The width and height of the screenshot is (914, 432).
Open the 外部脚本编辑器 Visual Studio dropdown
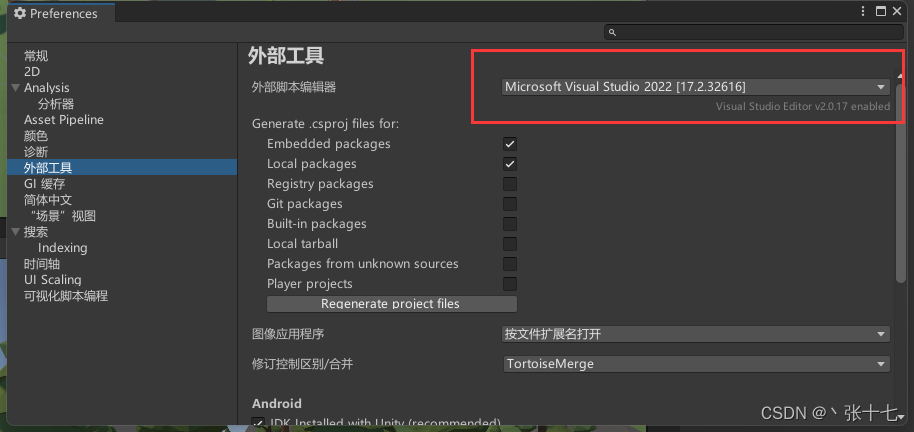[695, 87]
